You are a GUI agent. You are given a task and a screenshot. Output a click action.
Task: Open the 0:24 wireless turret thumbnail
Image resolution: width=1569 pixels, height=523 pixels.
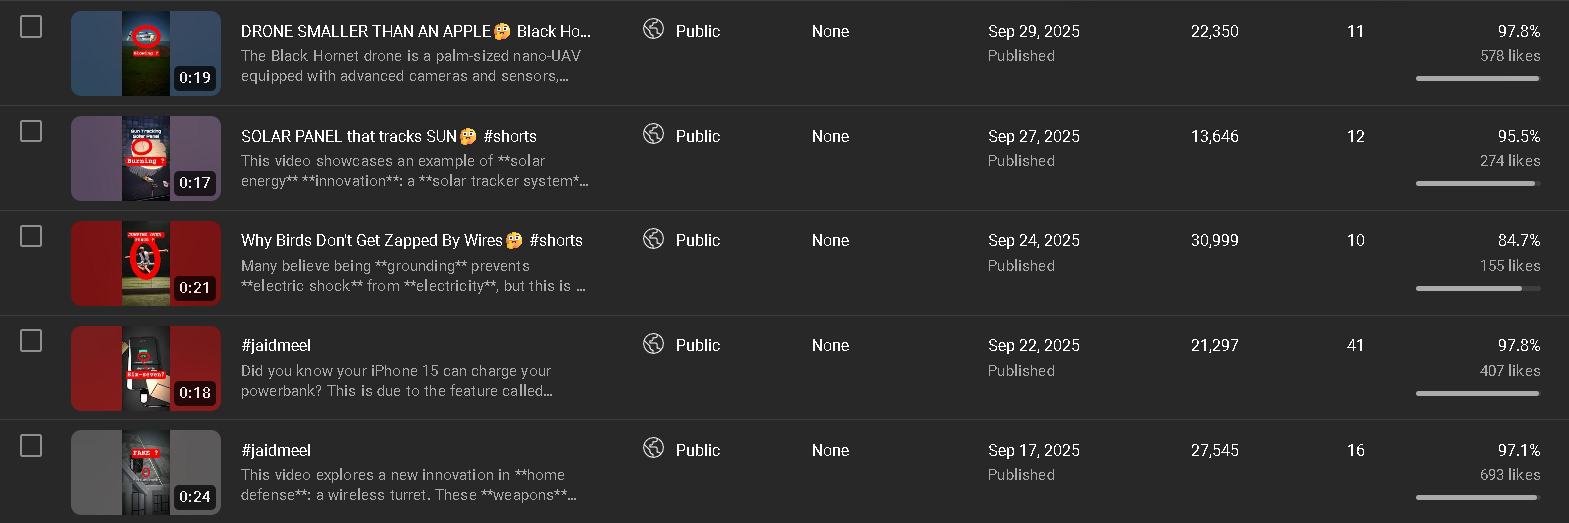click(x=146, y=472)
